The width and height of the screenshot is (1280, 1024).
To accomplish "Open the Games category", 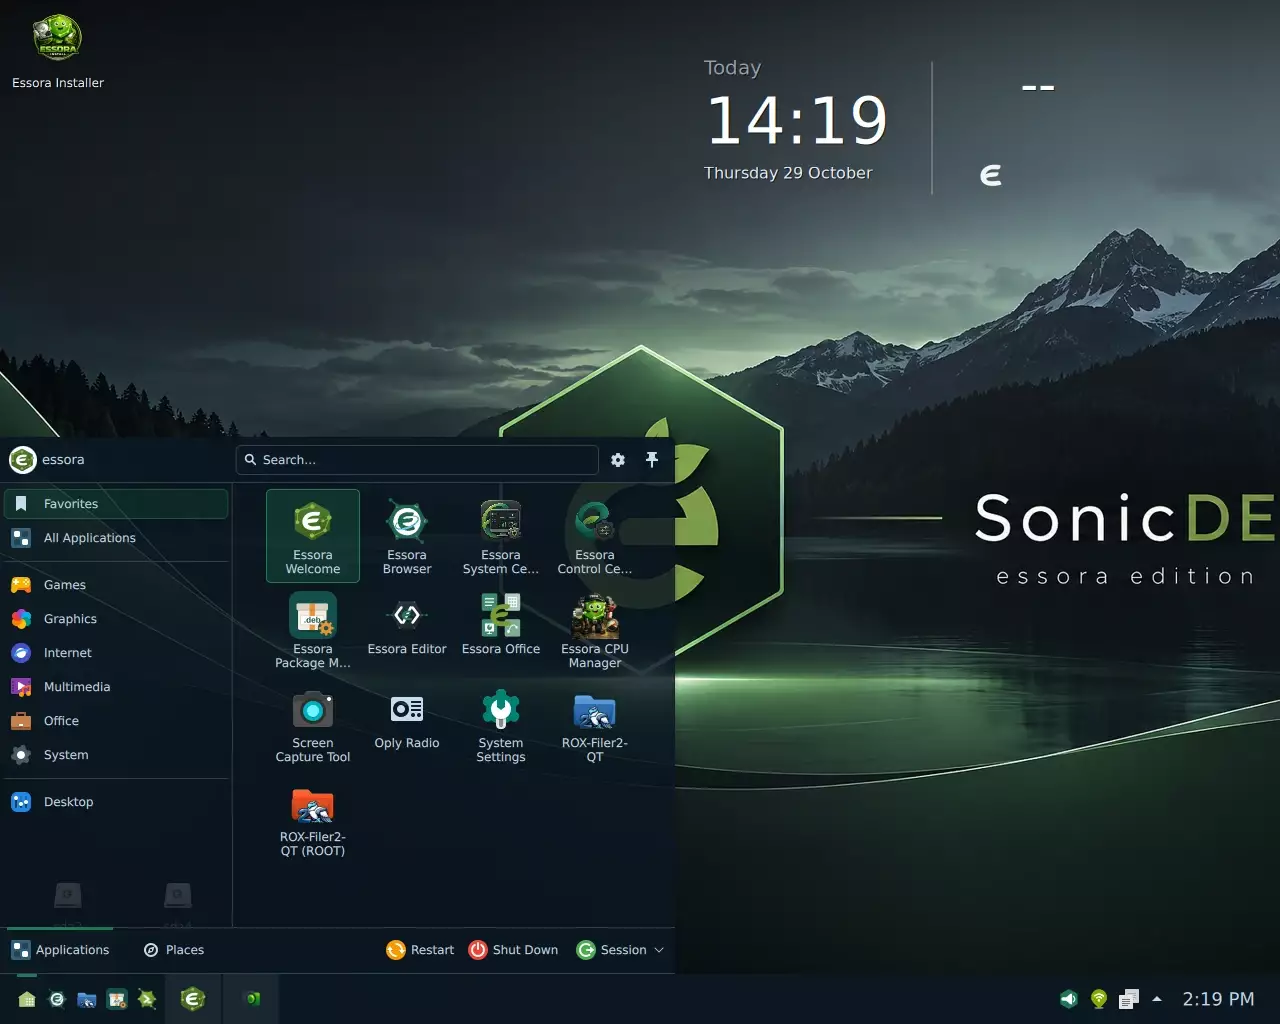I will [116, 585].
